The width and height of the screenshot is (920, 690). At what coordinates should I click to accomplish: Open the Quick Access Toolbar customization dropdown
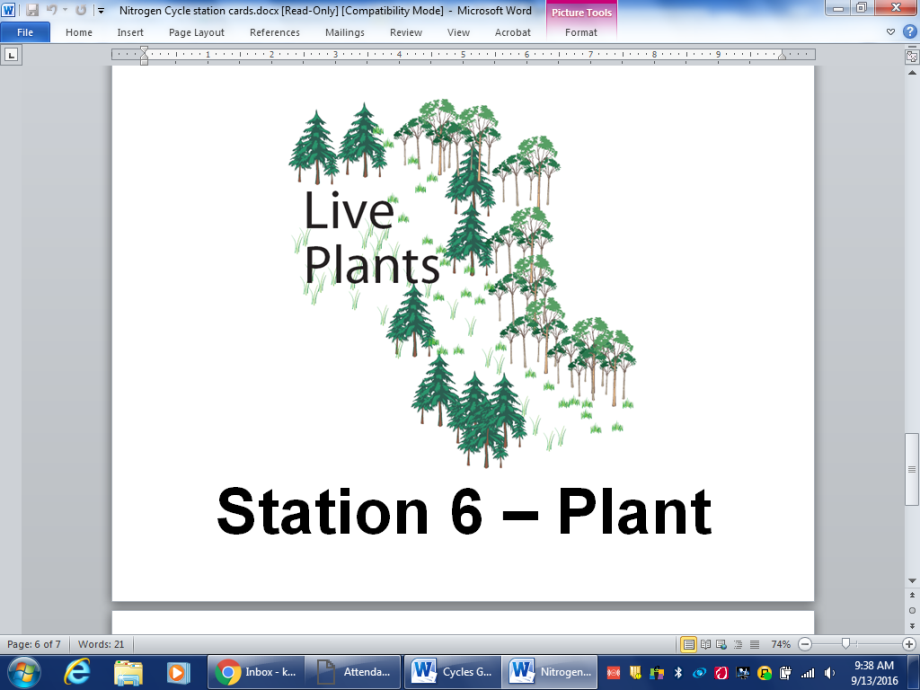[x=100, y=9]
